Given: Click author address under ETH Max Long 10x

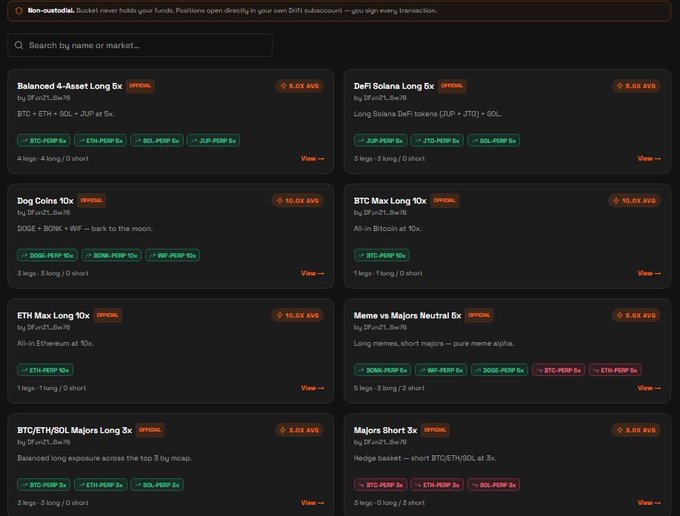Looking at the screenshot, I should pos(44,327).
